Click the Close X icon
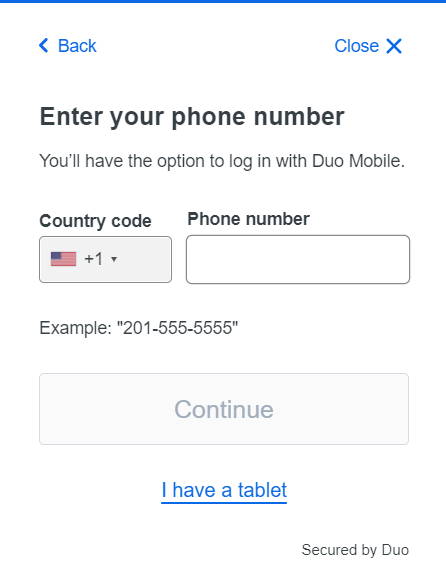Image resolution: width=446 pixels, height=588 pixels. pos(394,46)
